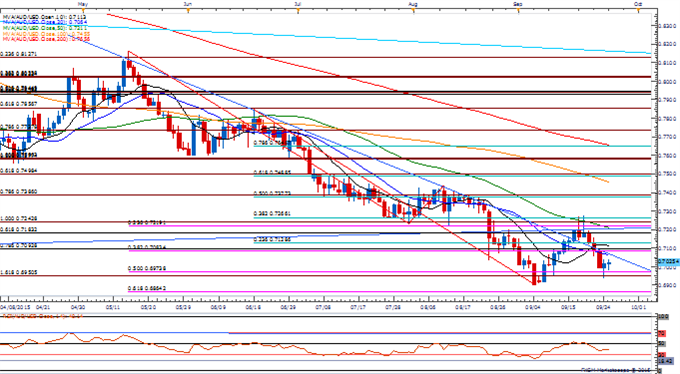Screen dimensions: 680x374
Task: Click the 1.618 Fibonacci label near 0.6950
Action: pyautogui.click(x=18, y=272)
